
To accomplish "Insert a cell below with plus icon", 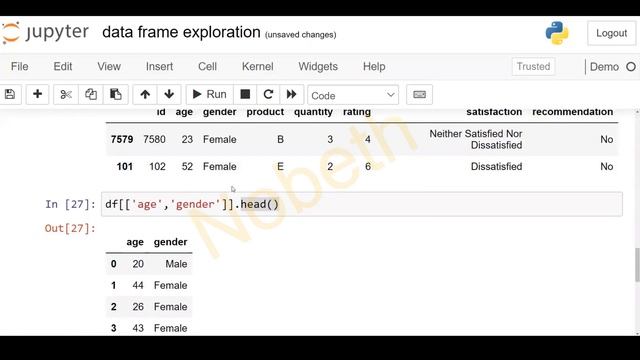I will [x=38, y=95].
